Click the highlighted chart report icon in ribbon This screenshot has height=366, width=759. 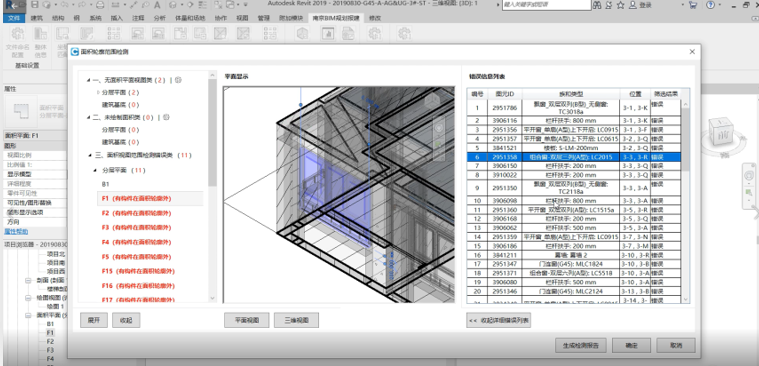[x=329, y=33]
